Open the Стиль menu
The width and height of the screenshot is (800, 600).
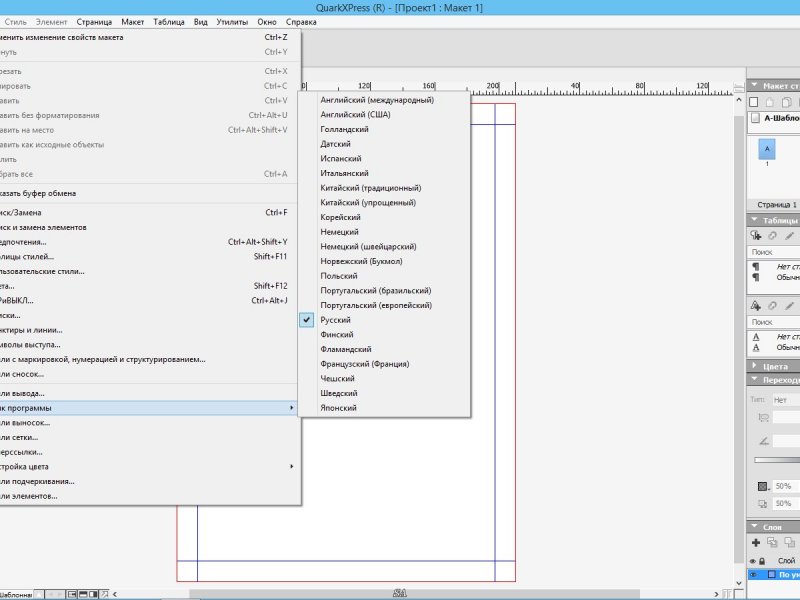(x=15, y=22)
